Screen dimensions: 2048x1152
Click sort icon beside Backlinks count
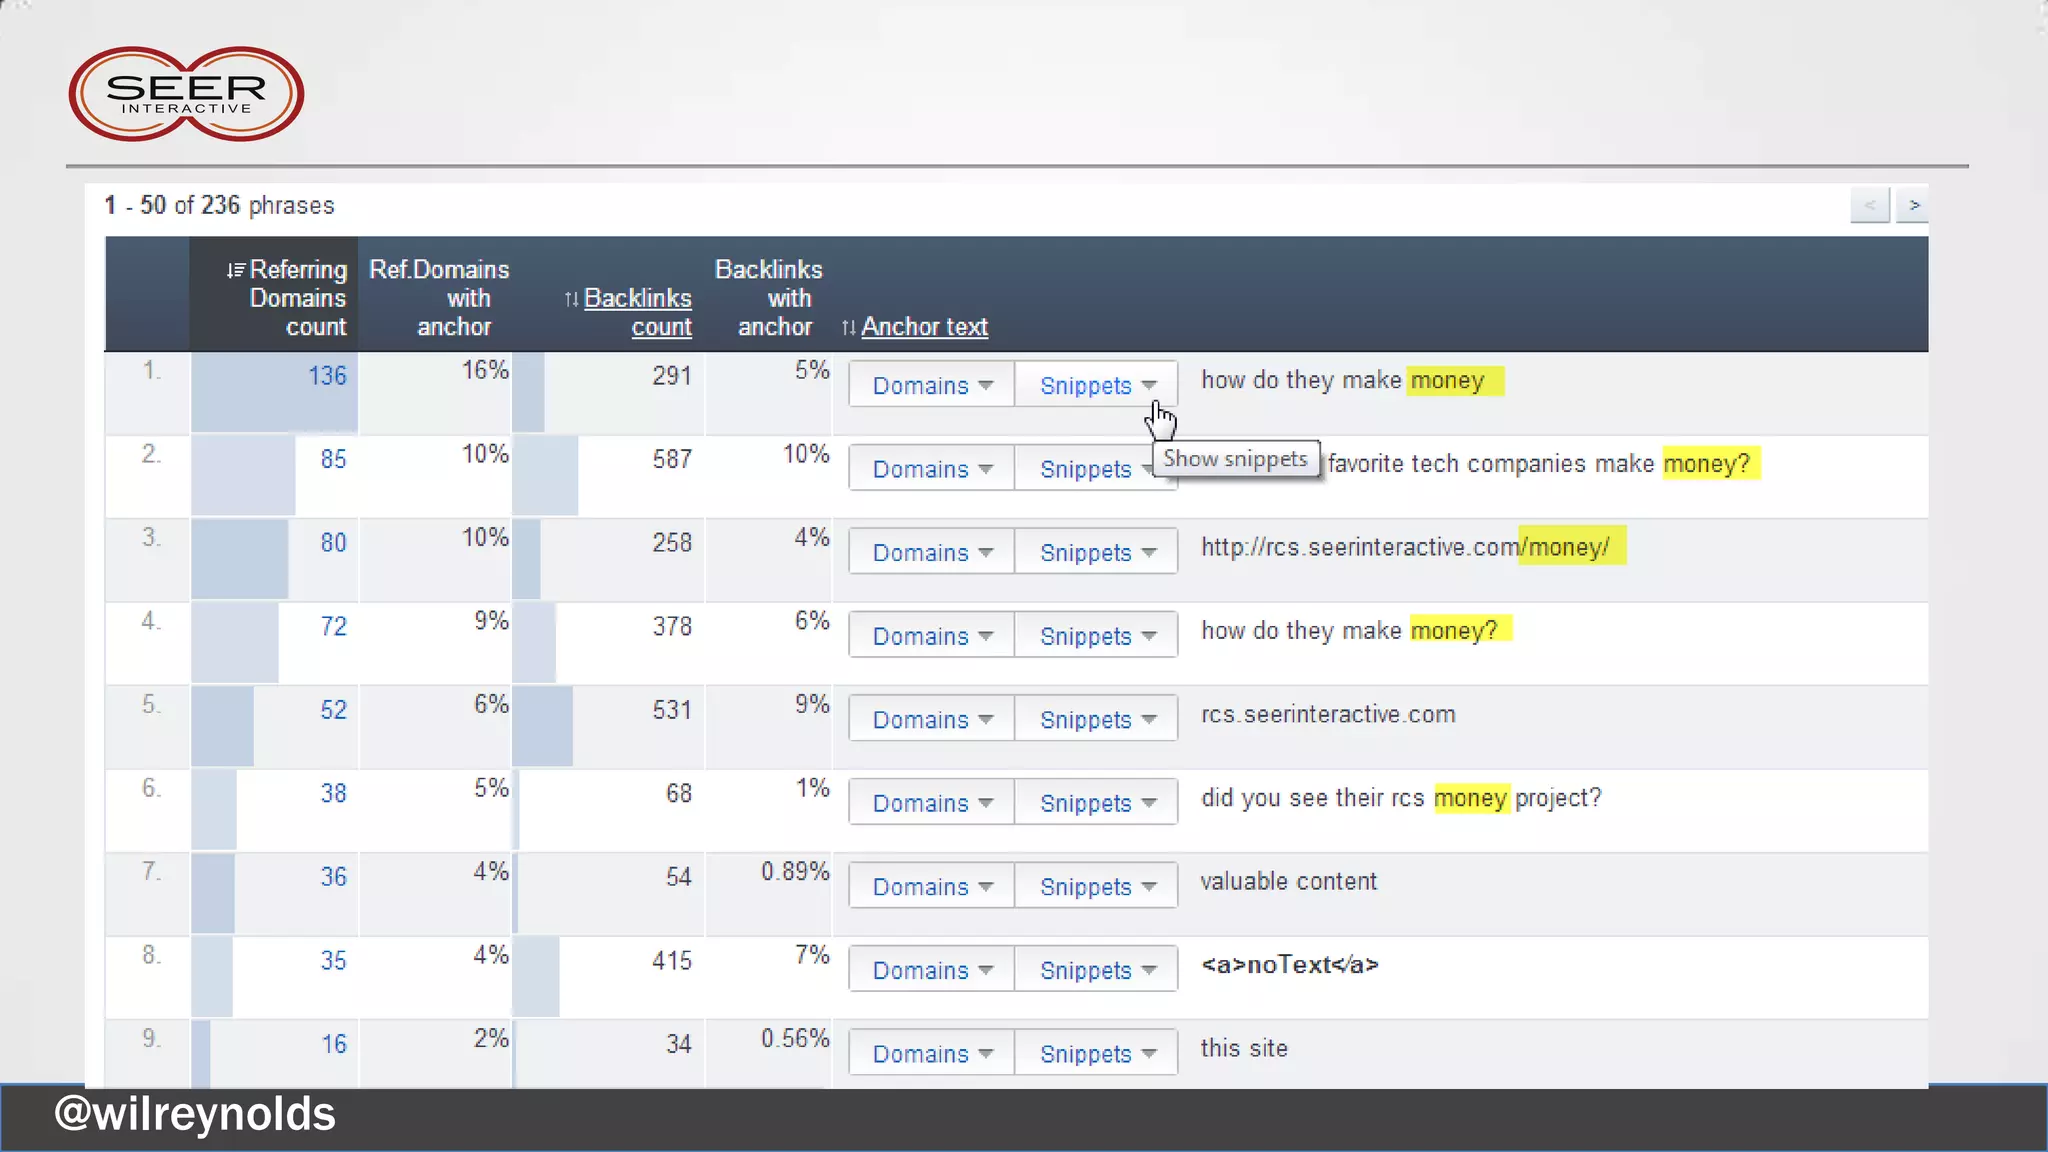point(571,299)
